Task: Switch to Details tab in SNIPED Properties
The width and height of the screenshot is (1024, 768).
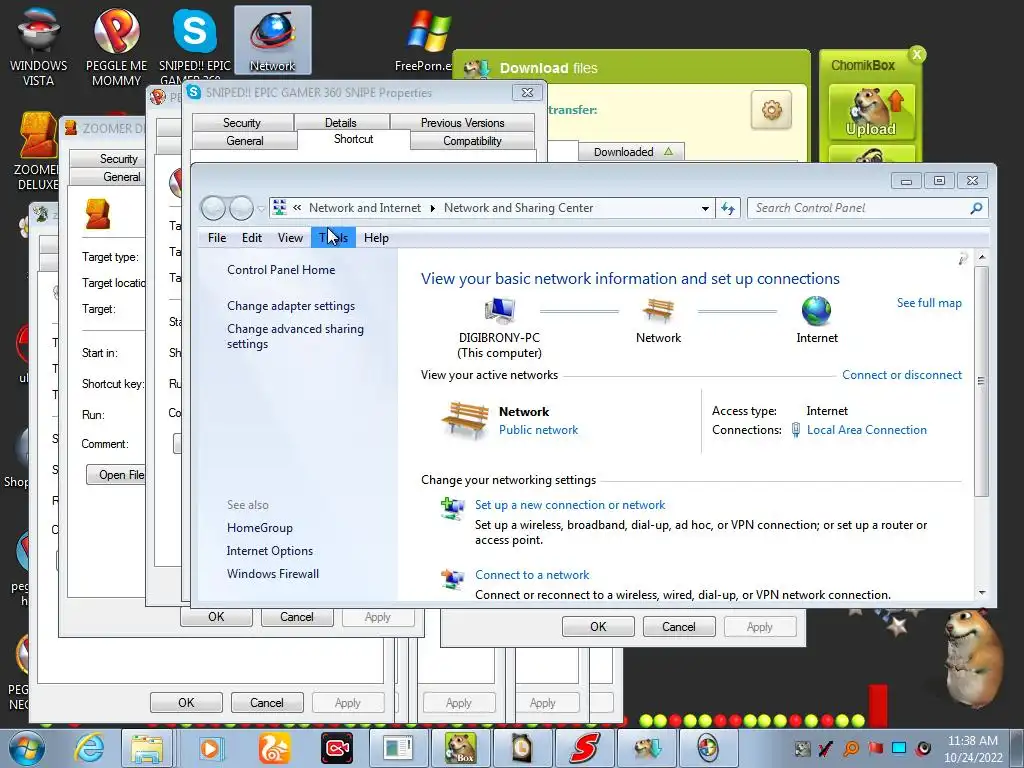Action: 341,123
